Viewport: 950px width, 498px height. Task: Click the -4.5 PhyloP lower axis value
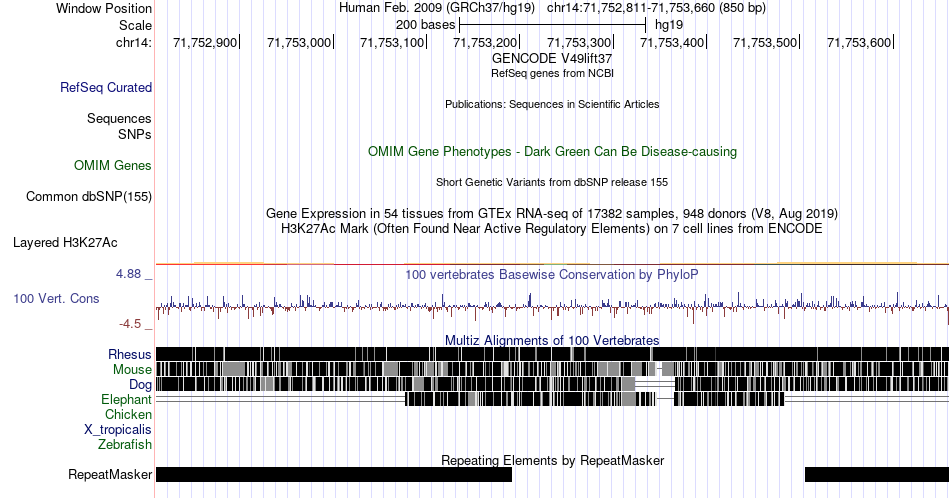click(130, 324)
